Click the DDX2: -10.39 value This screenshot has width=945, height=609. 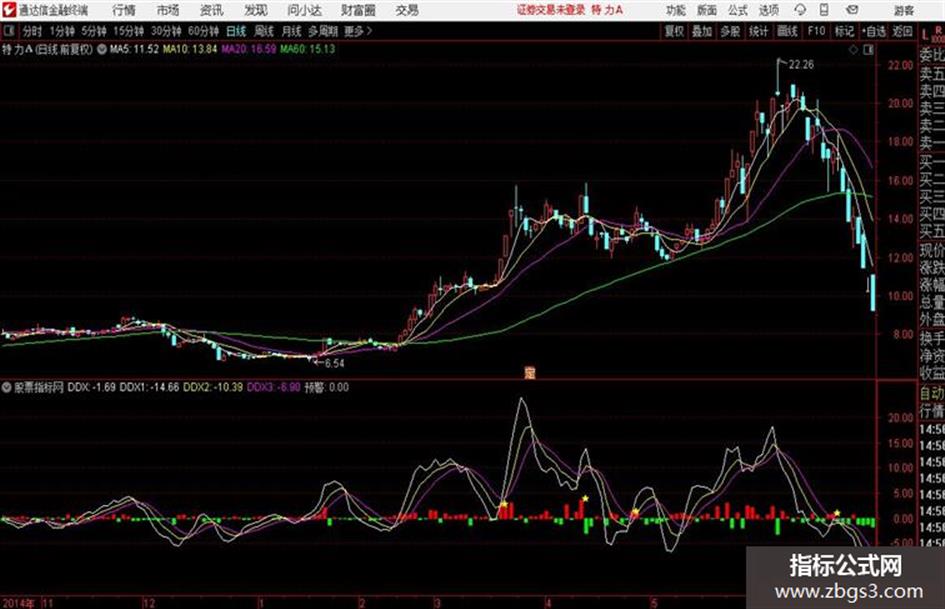pos(213,388)
